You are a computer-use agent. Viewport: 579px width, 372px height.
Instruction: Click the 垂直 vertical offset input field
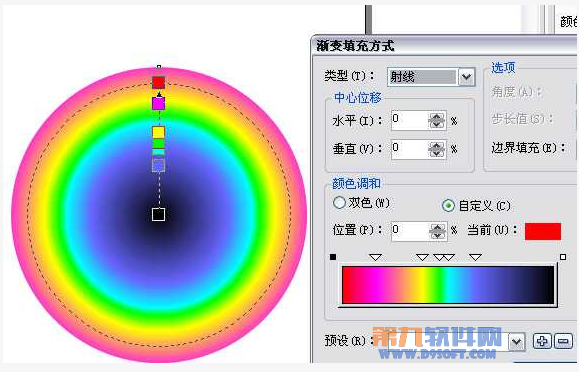point(409,149)
